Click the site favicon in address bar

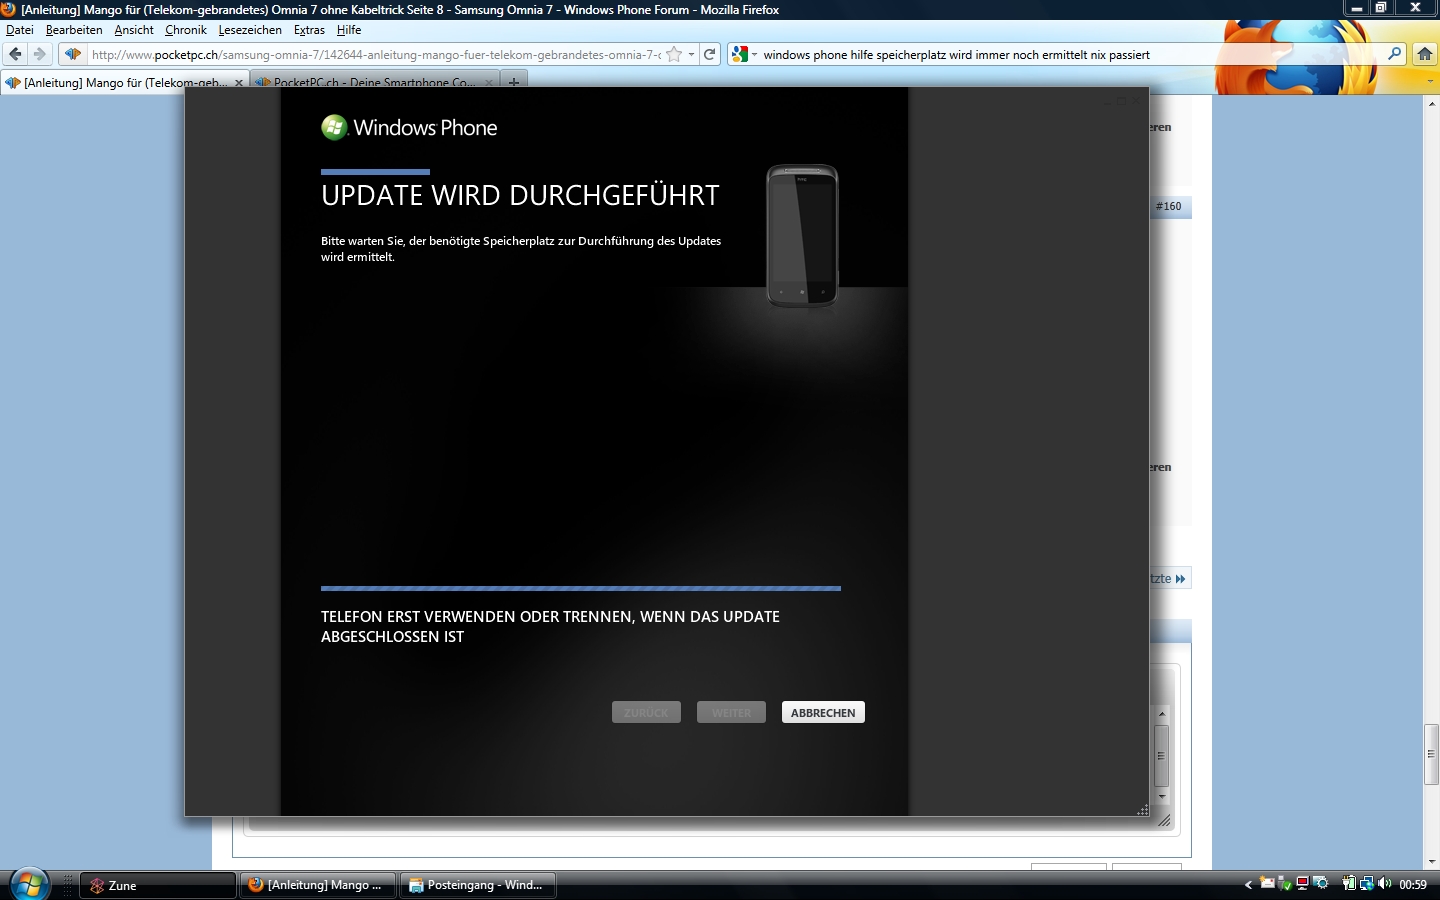(x=73, y=54)
